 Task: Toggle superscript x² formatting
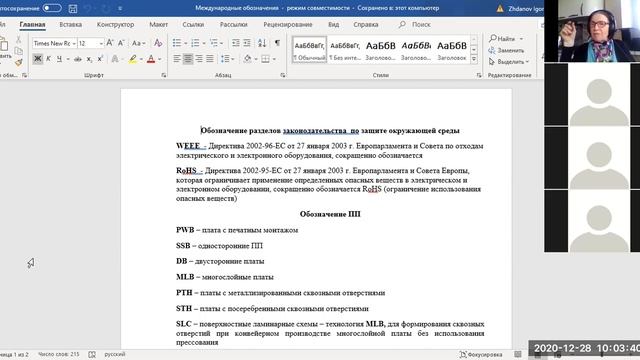(100, 59)
